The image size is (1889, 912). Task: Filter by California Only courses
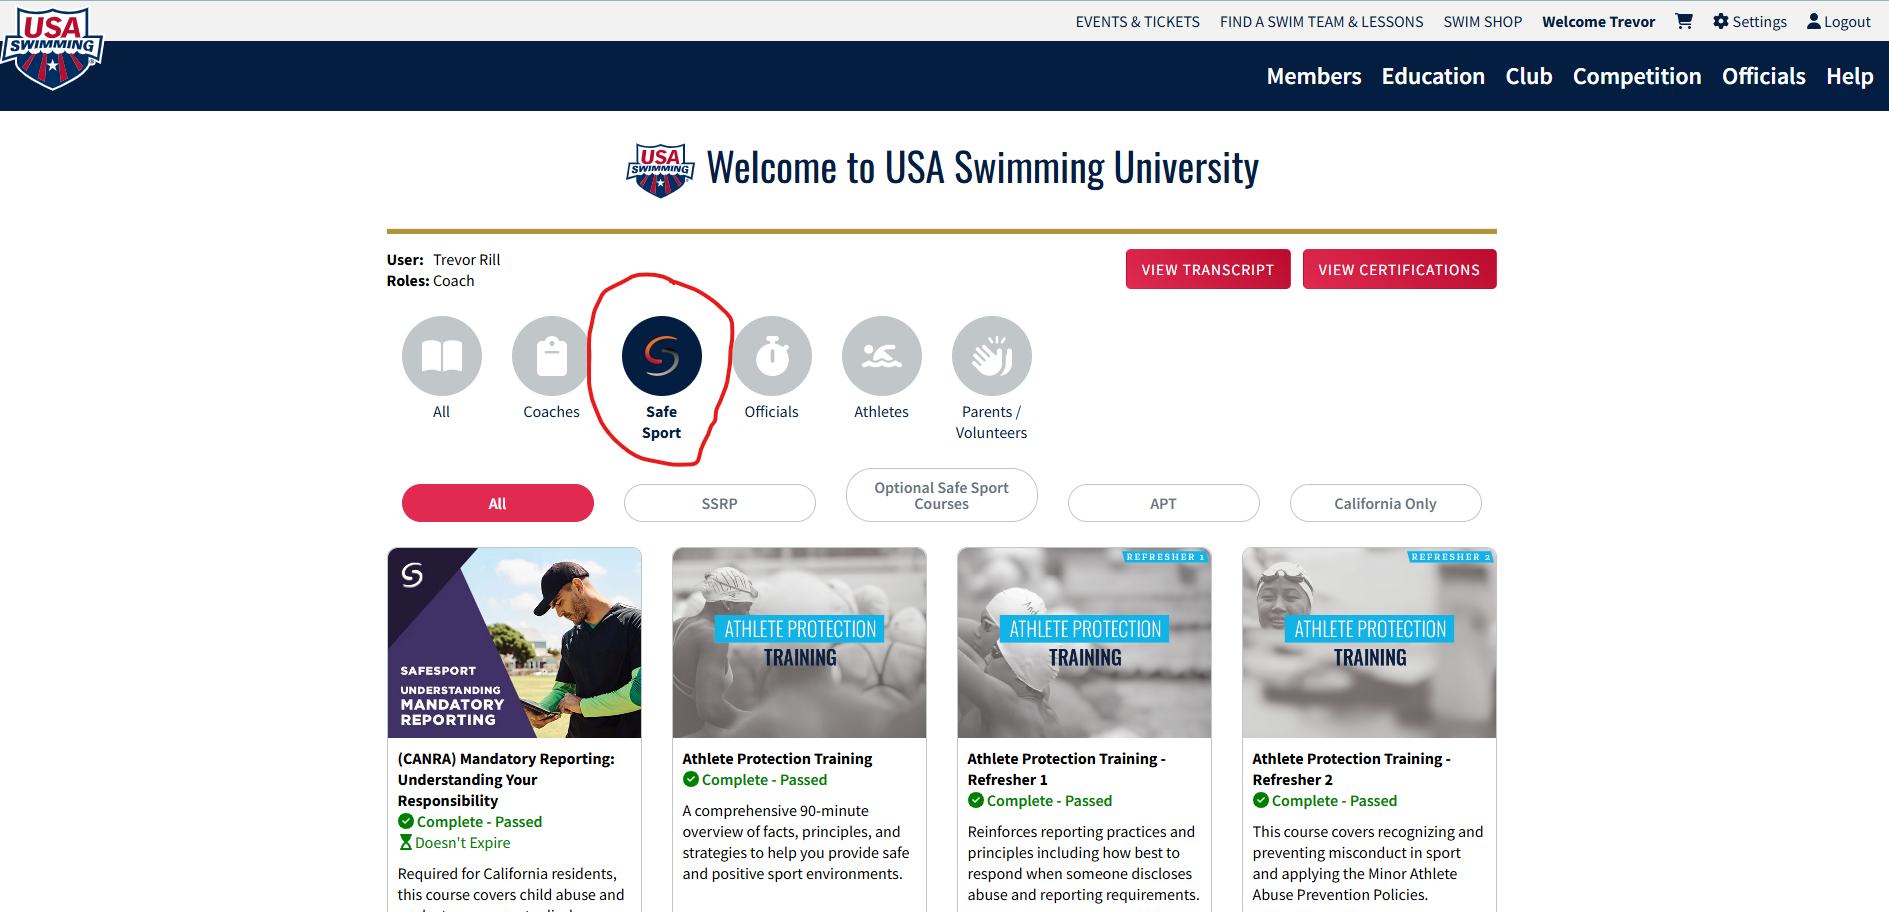click(1385, 503)
